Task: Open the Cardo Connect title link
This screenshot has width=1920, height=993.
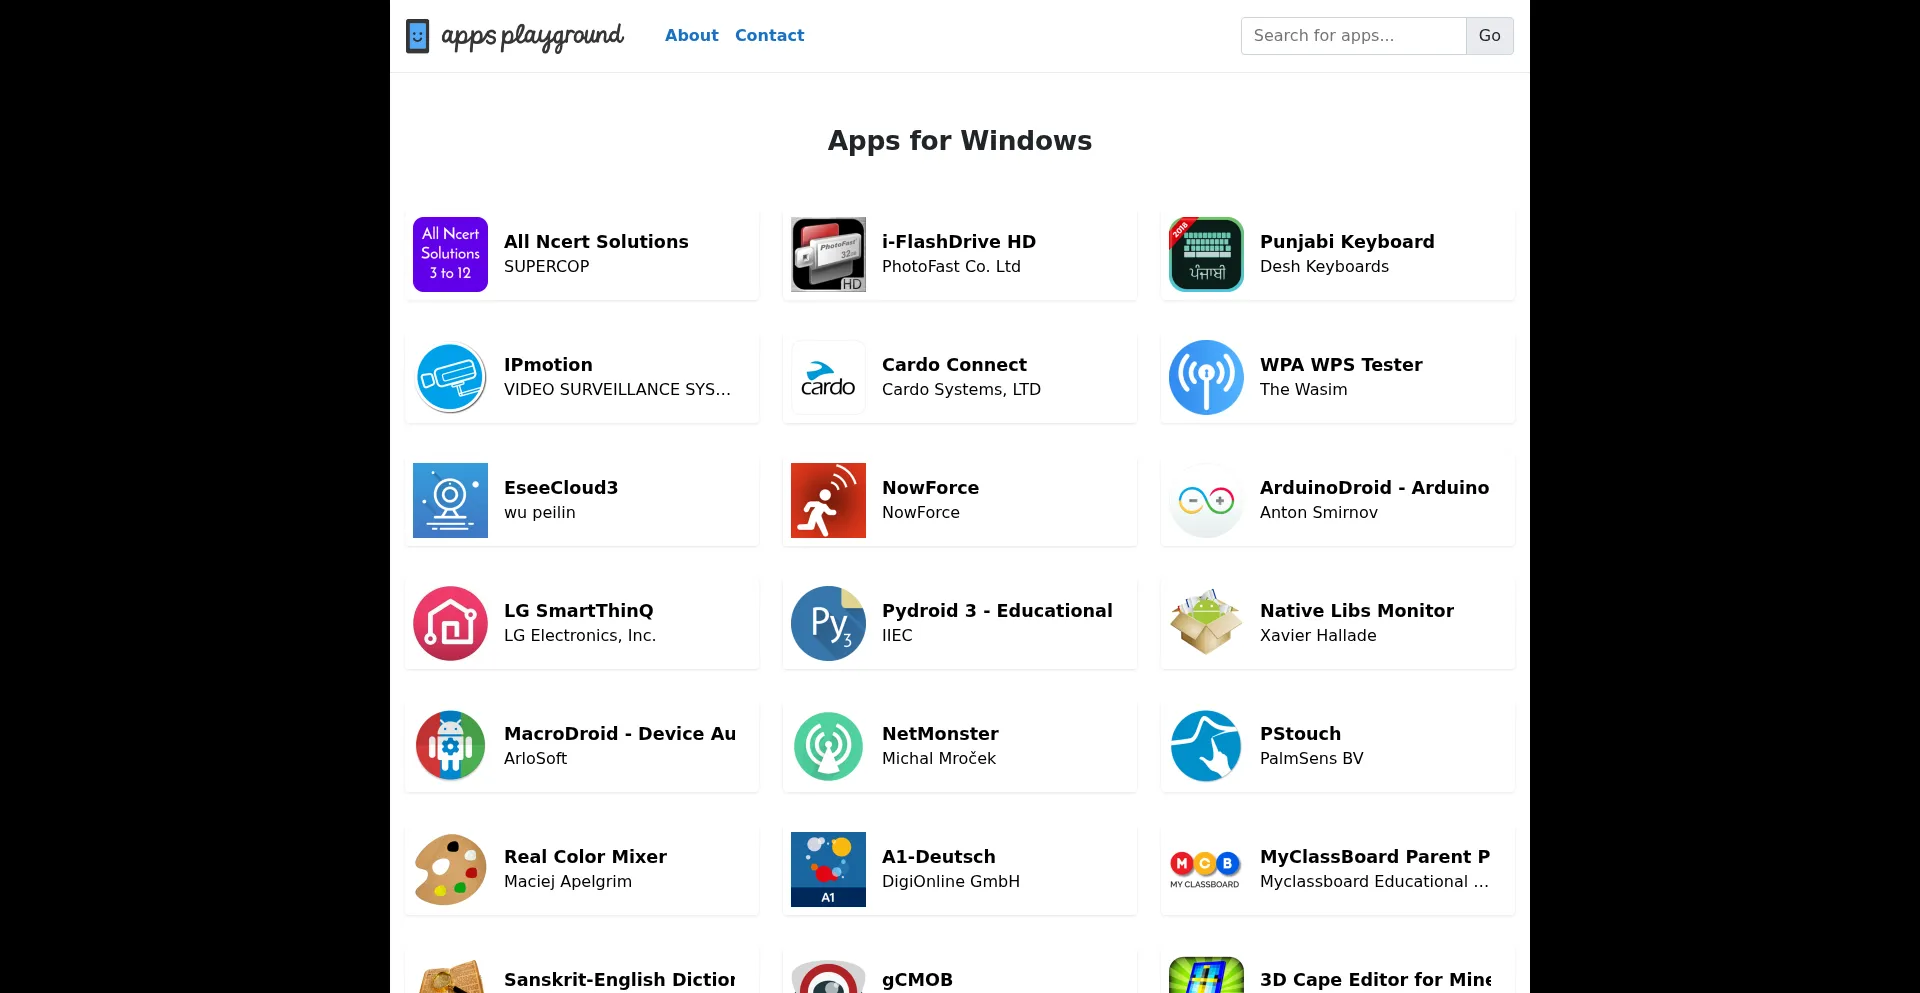Action: click(x=954, y=365)
